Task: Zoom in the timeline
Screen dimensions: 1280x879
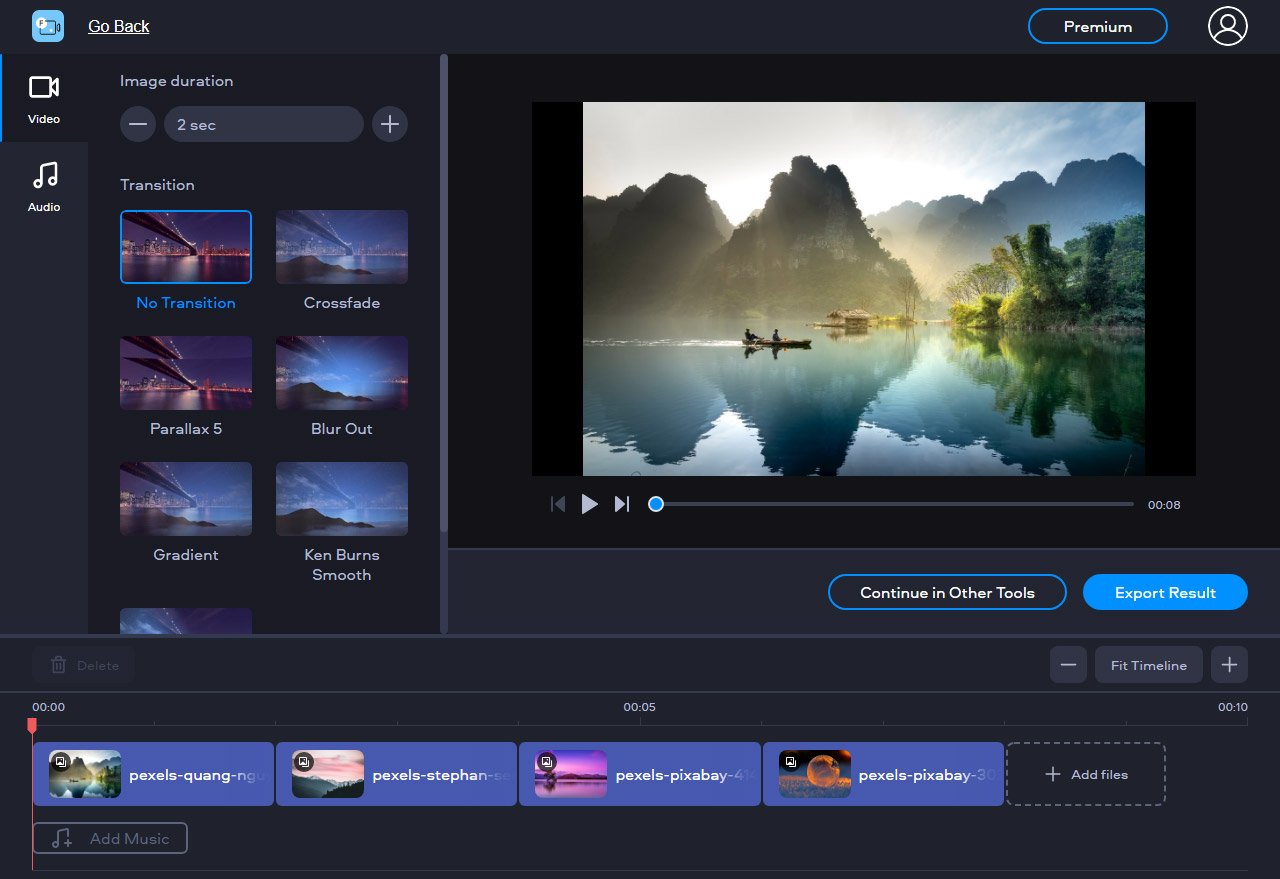Action: tap(1229, 665)
